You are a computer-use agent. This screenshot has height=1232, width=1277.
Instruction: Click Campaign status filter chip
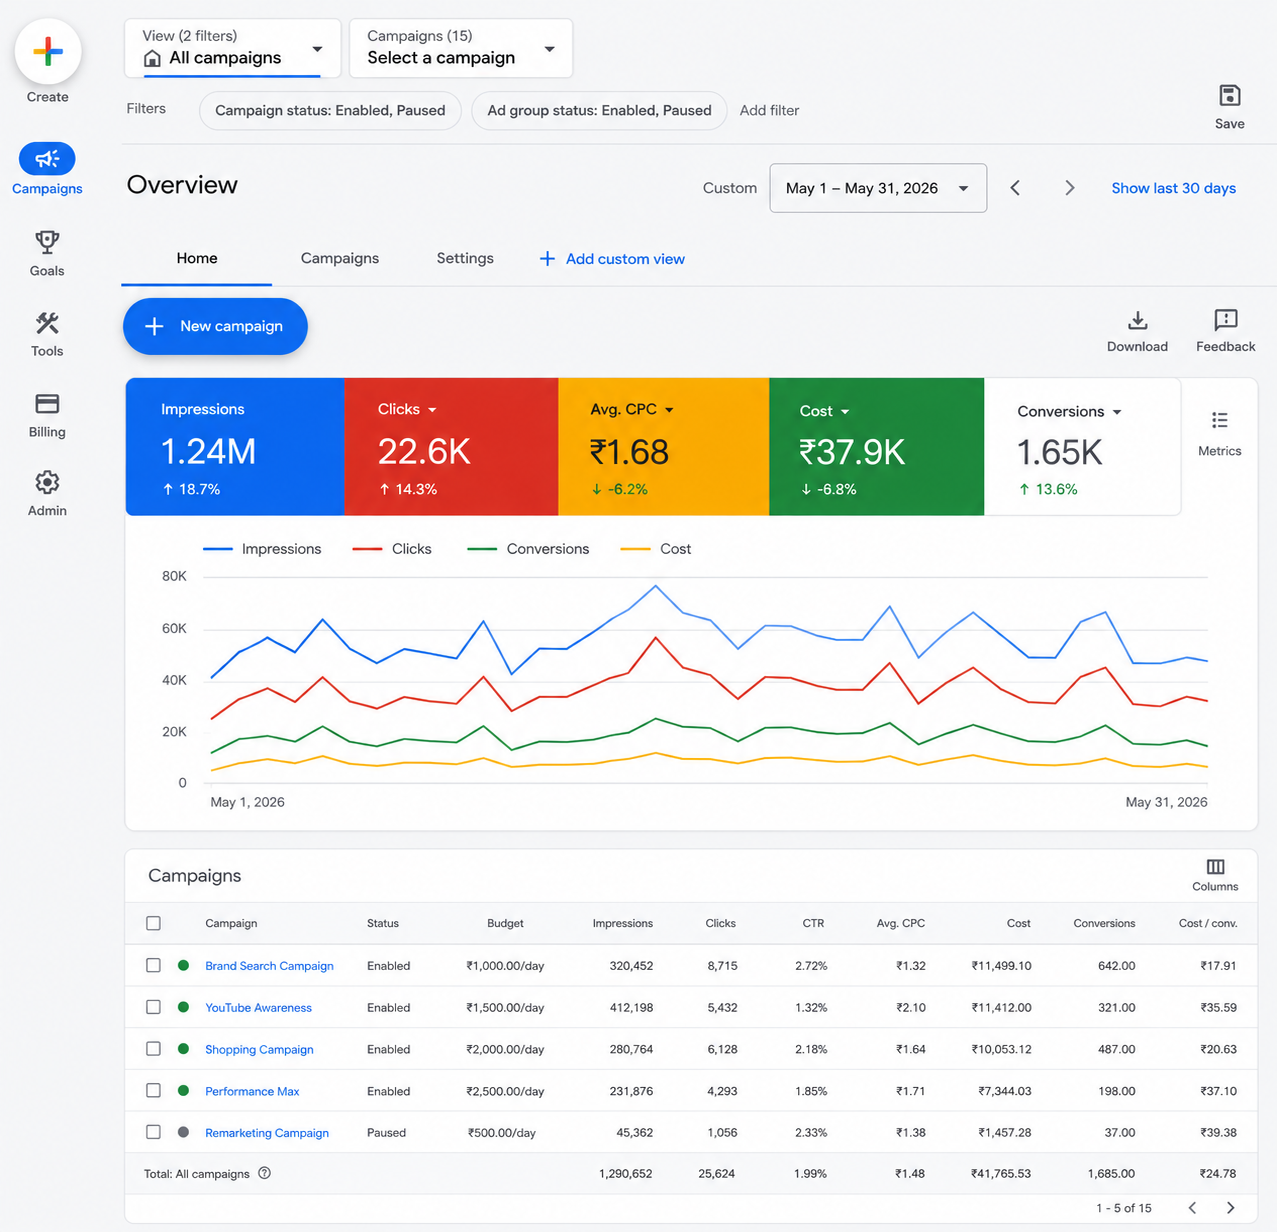coord(330,110)
